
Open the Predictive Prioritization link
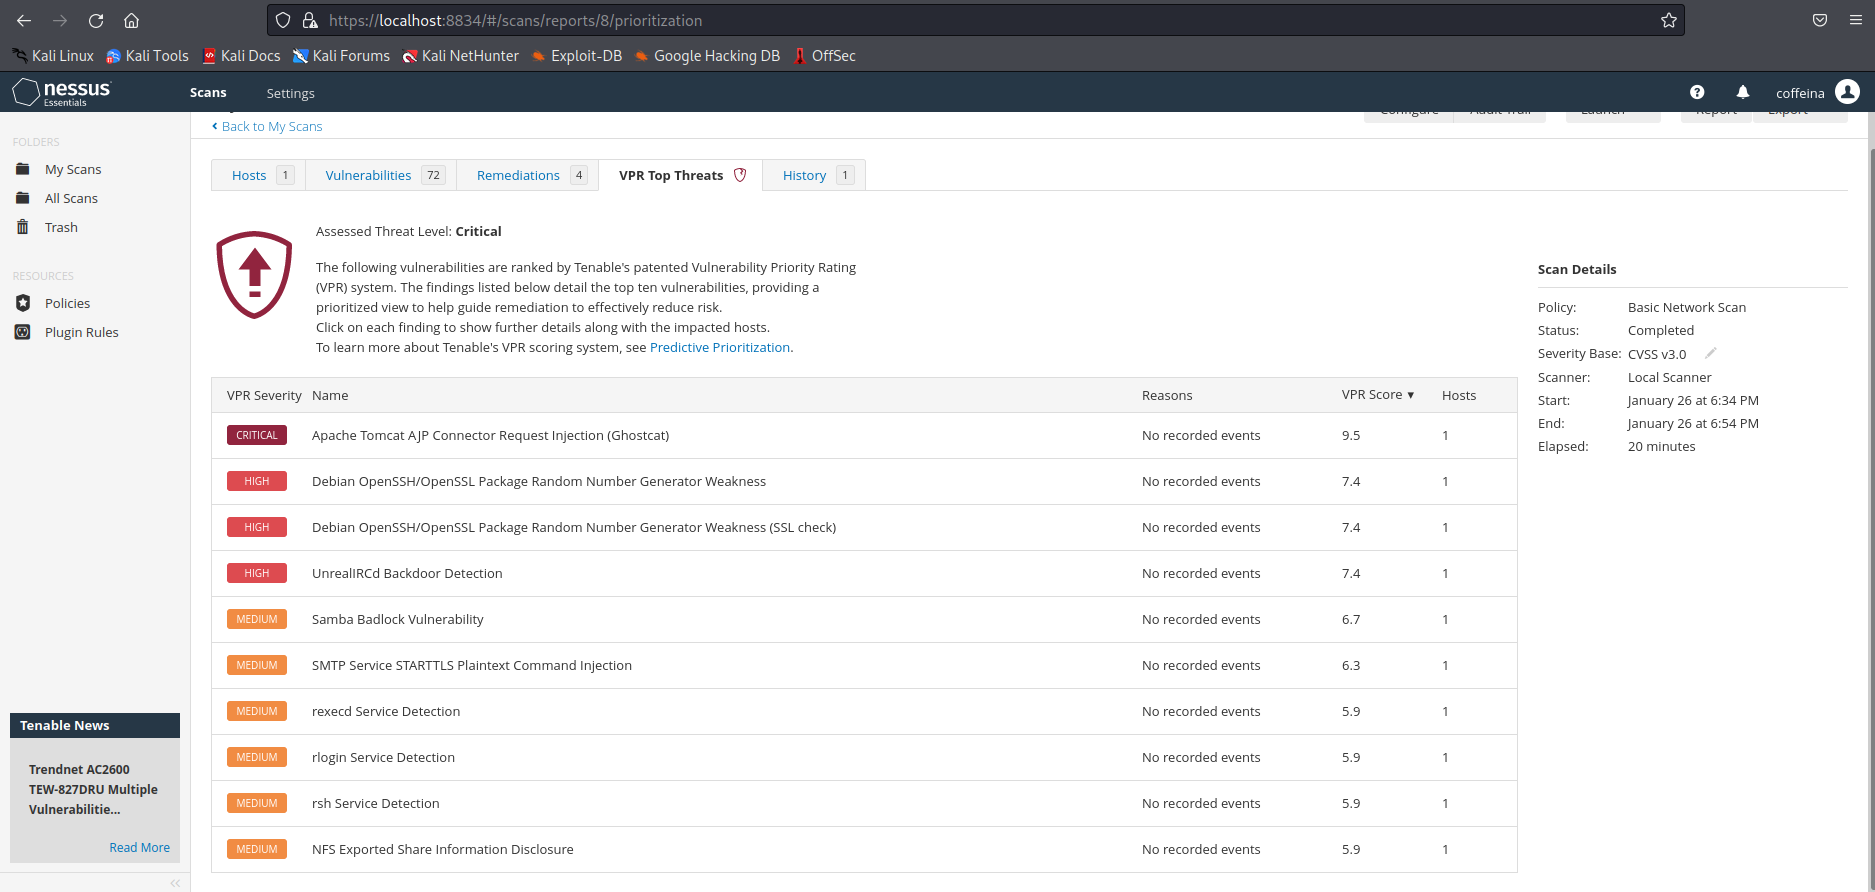click(x=720, y=347)
